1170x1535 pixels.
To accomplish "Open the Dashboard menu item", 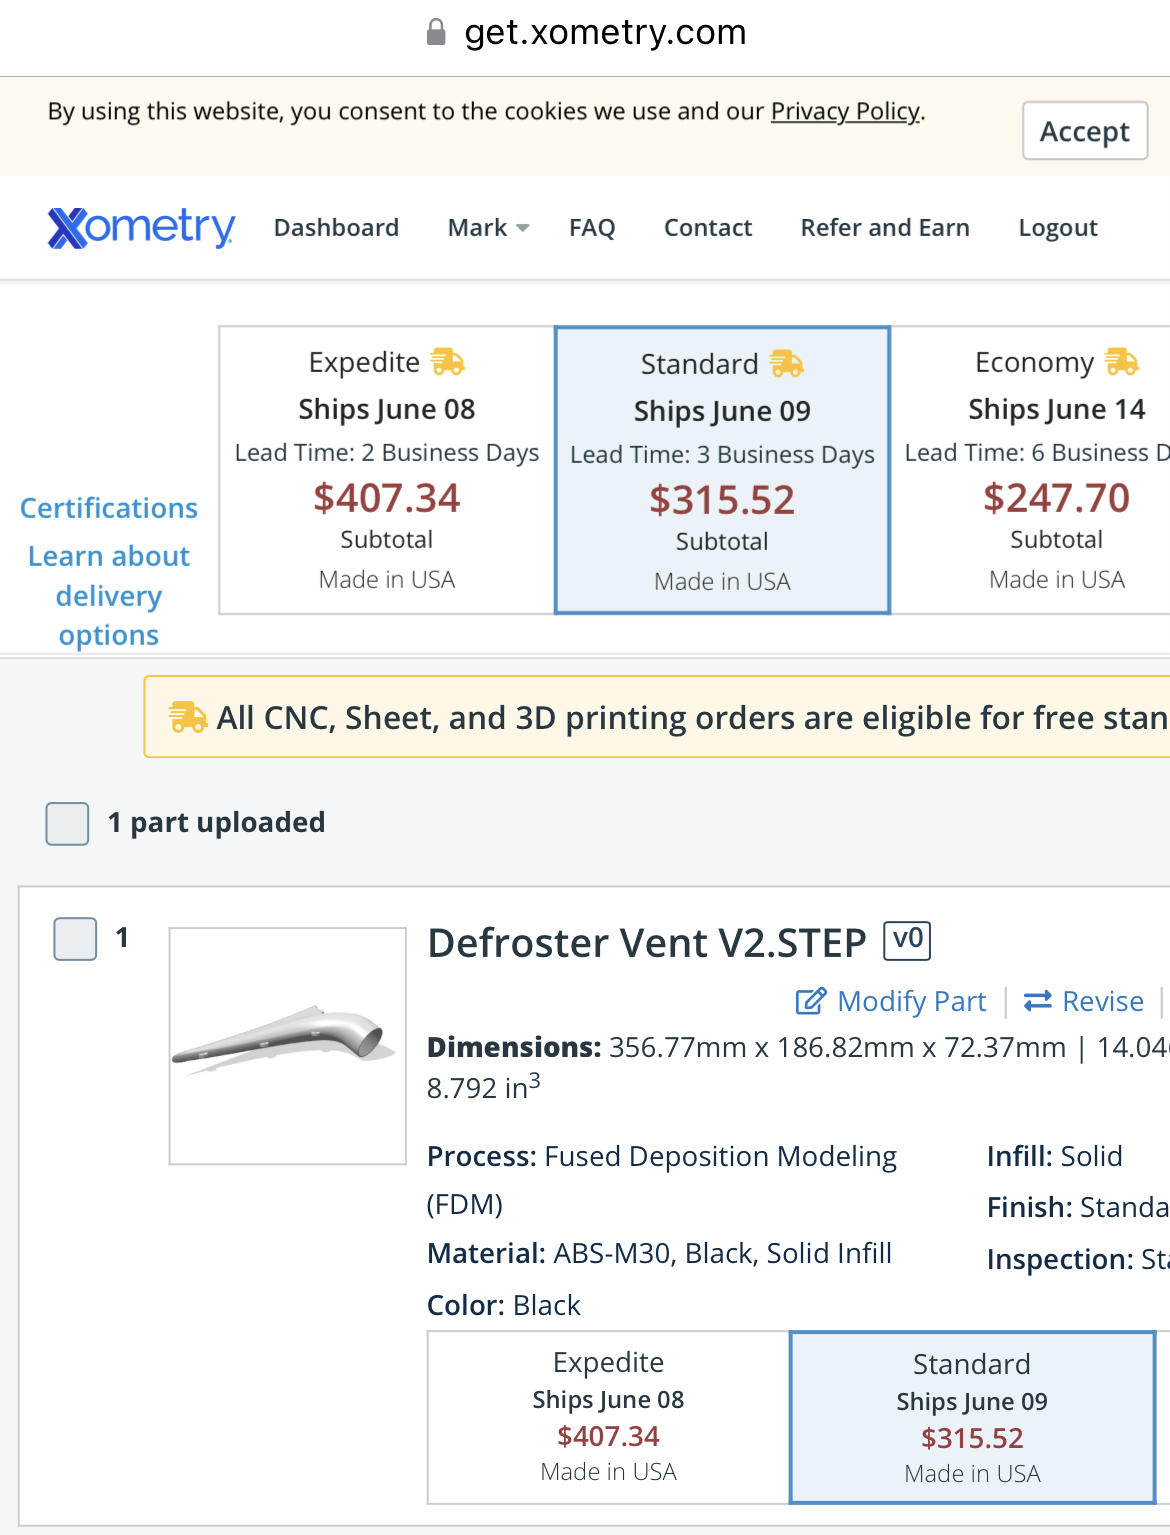I will click(x=336, y=228).
